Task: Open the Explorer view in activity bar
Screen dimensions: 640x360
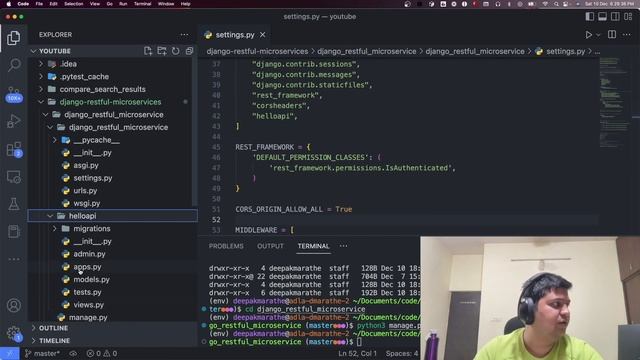Action: [13, 38]
